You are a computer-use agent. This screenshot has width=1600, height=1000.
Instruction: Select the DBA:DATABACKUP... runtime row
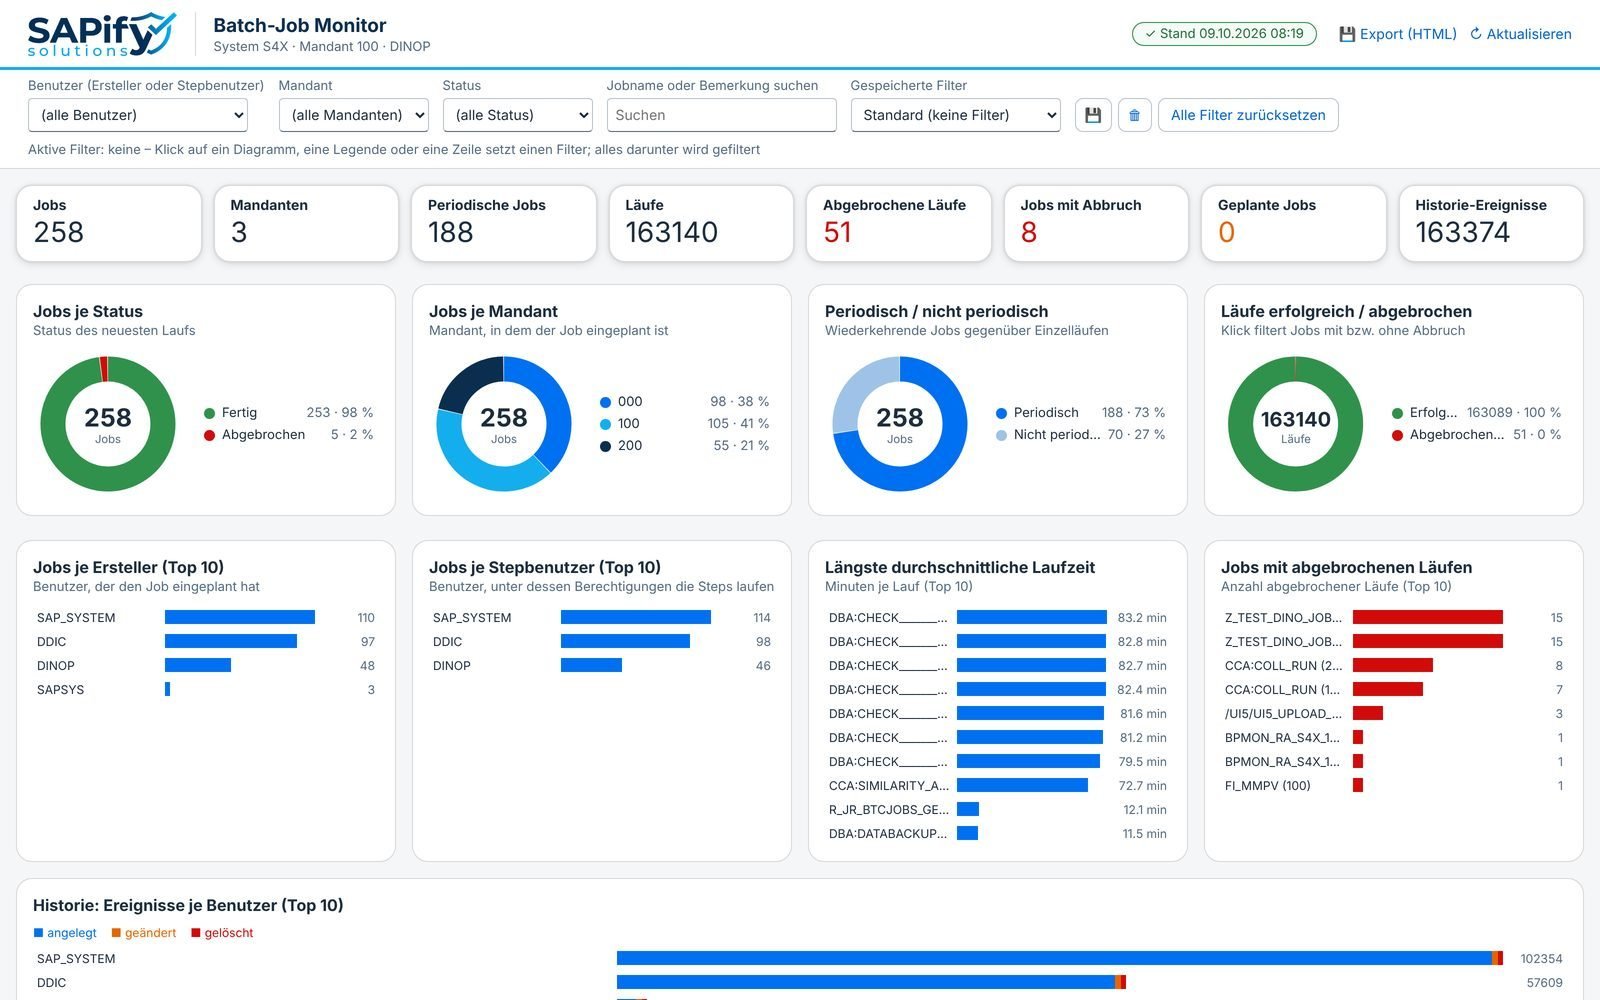(x=998, y=834)
